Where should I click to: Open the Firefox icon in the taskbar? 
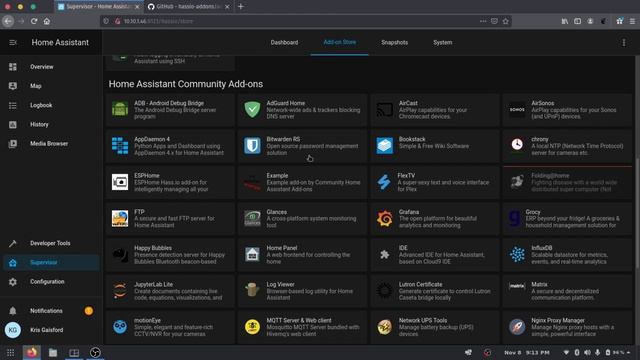(x=32, y=352)
